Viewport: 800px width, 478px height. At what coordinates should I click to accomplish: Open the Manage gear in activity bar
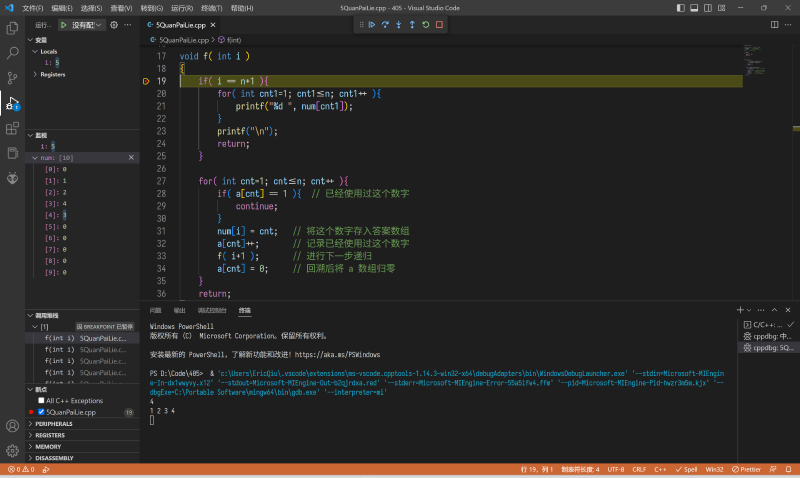coord(12,450)
